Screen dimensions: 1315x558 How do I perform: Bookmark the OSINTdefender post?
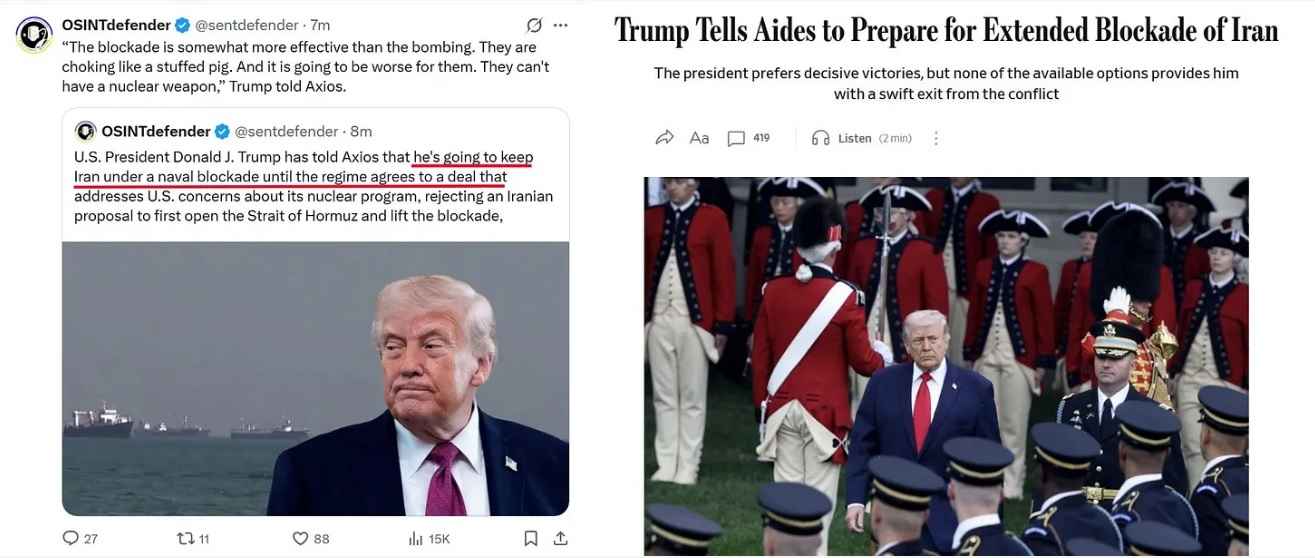[531, 538]
